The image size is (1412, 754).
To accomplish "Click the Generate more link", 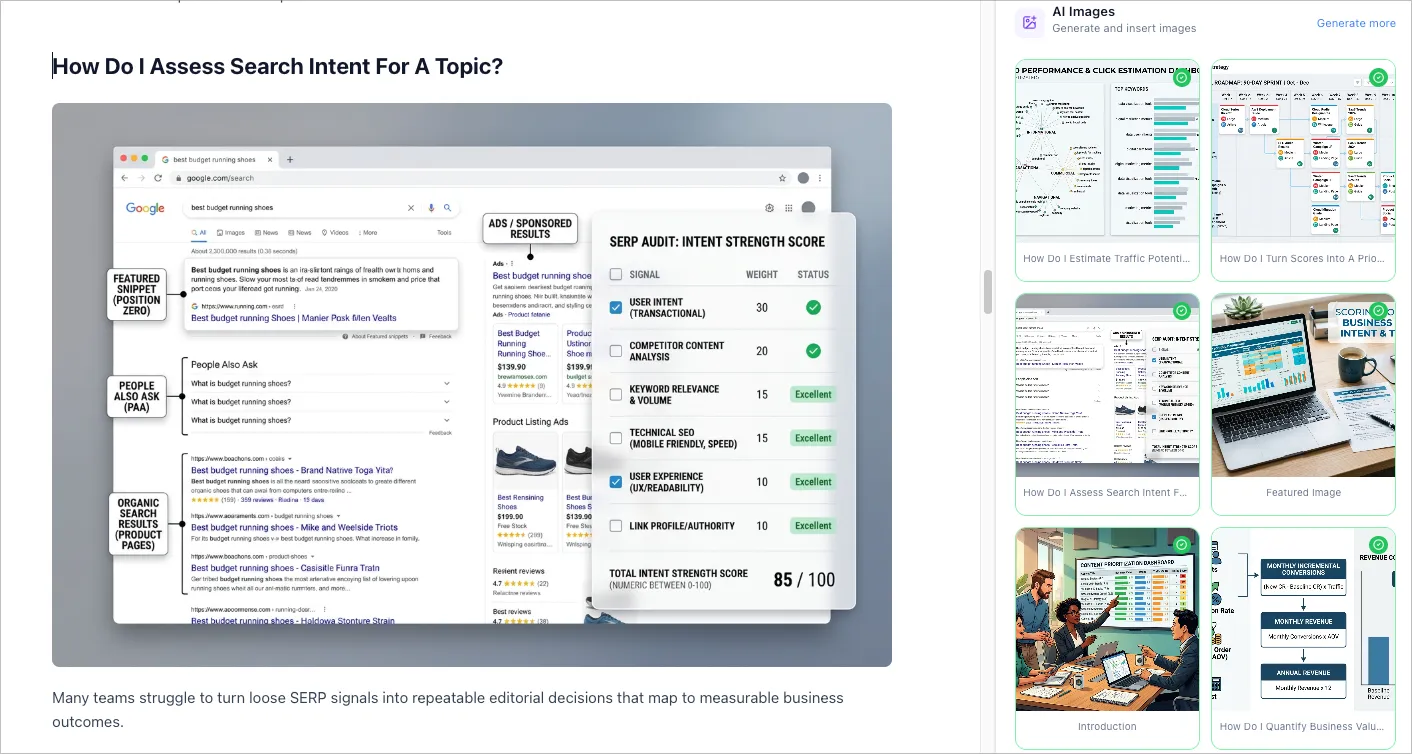I will click(1356, 23).
